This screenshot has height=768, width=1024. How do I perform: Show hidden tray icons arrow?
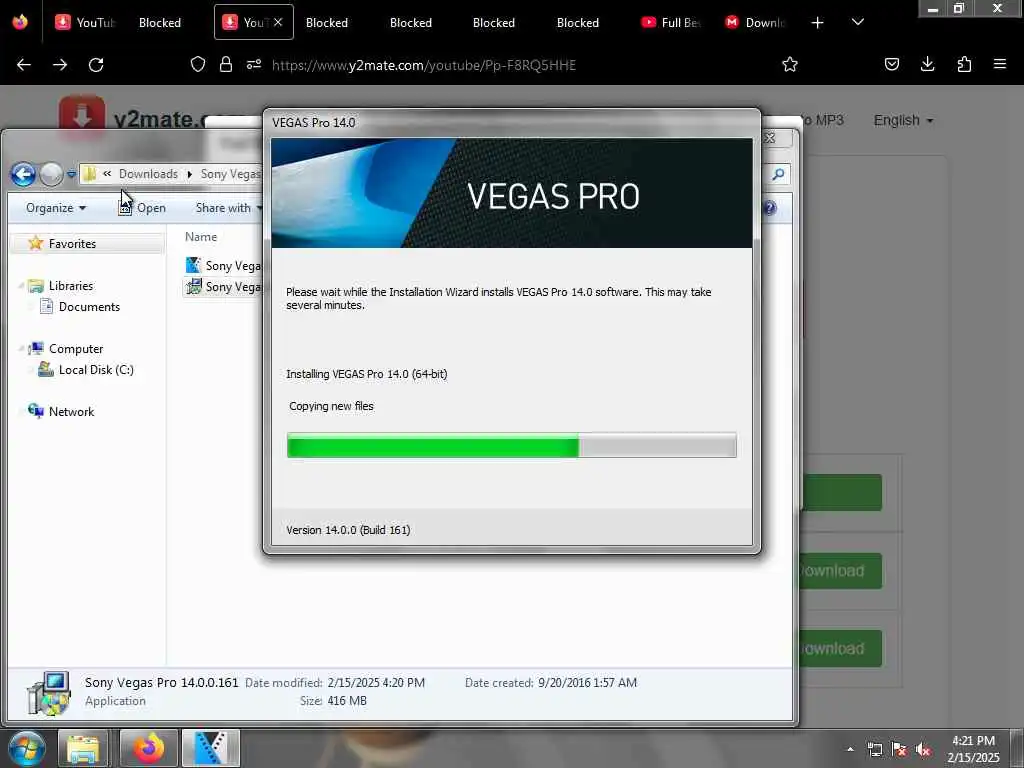tap(850, 750)
